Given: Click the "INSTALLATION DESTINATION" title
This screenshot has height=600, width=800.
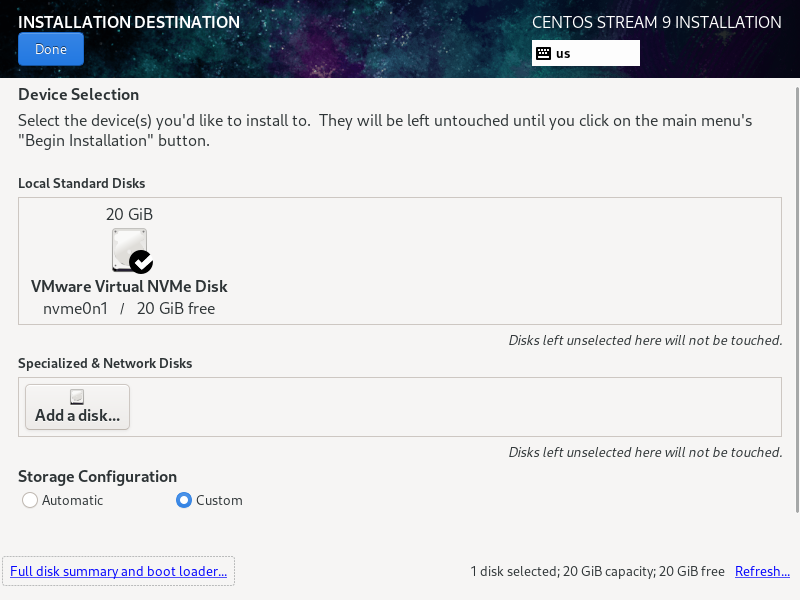Looking at the screenshot, I should pos(129,22).
